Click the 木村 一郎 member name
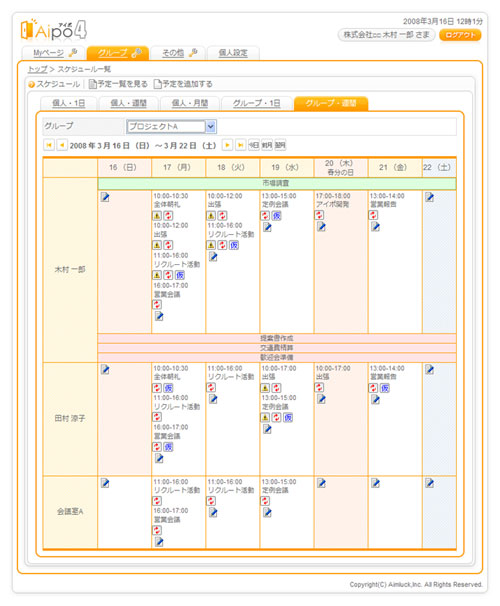500x606 pixels. pos(70,269)
